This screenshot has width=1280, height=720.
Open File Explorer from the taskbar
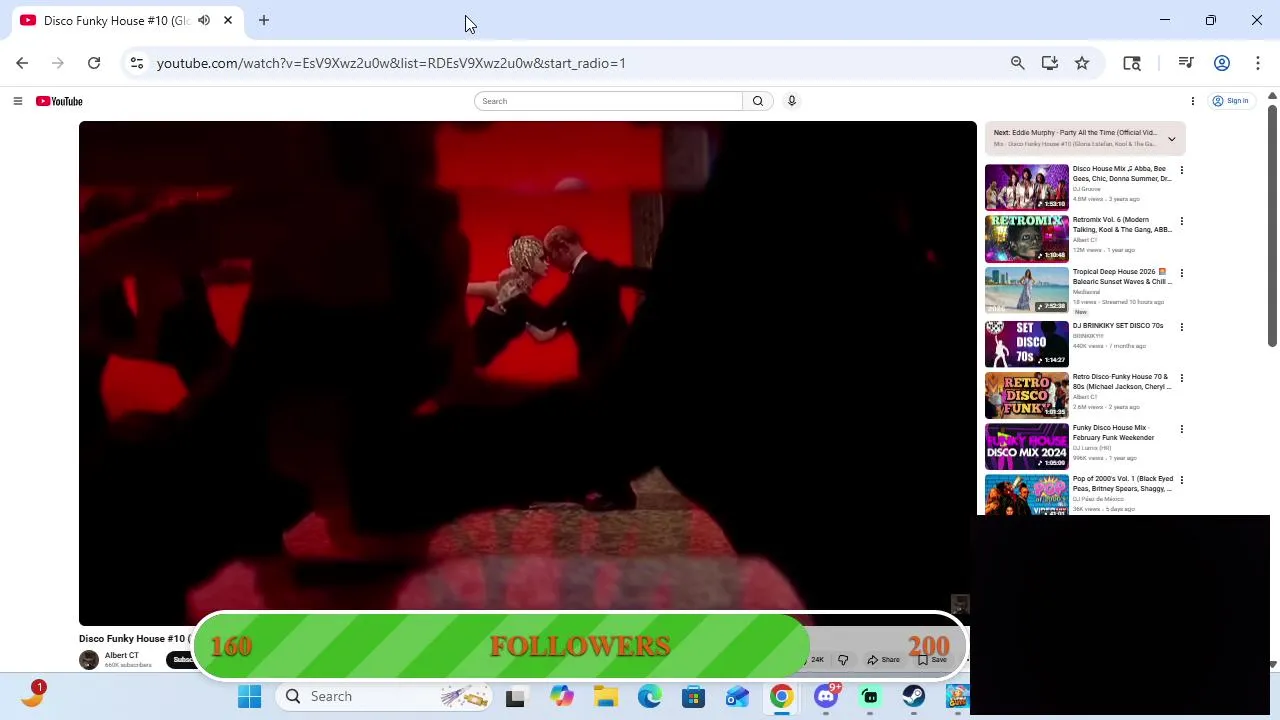(x=606, y=696)
